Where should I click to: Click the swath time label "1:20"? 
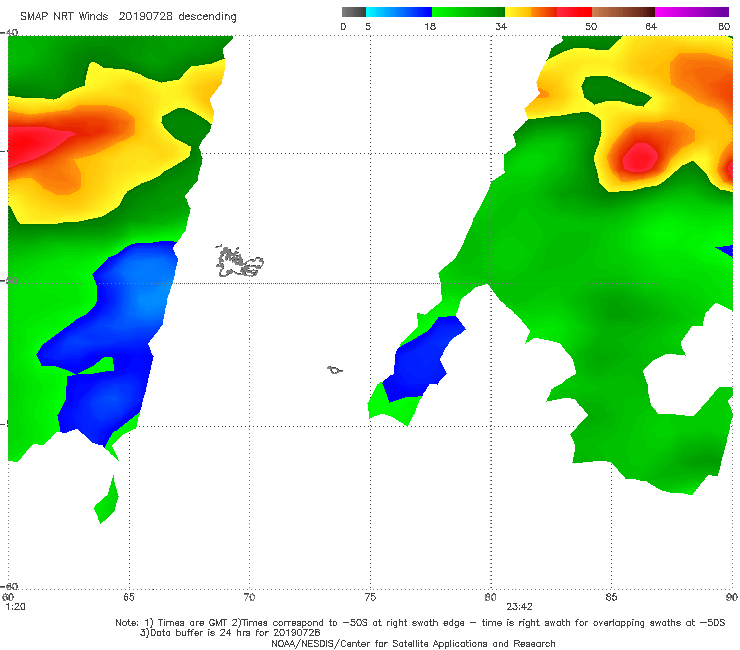tap(16, 607)
